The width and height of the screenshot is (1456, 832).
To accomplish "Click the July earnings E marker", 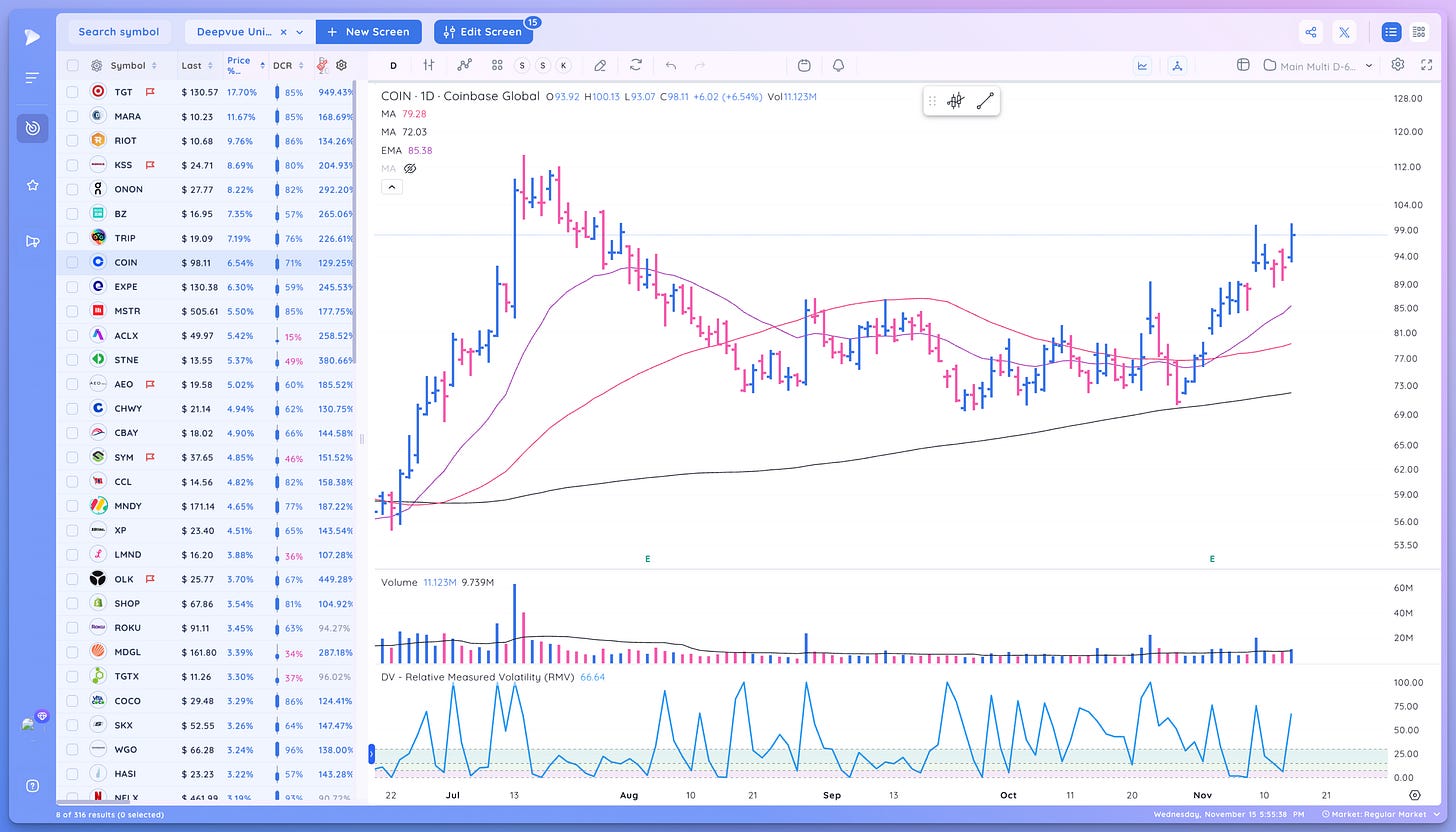I will tap(648, 559).
